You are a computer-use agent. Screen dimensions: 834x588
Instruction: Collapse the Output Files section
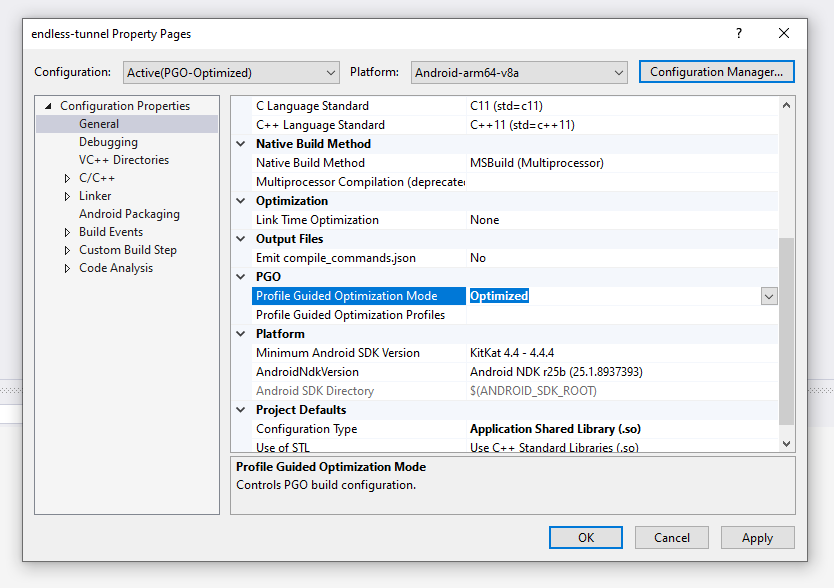240,238
